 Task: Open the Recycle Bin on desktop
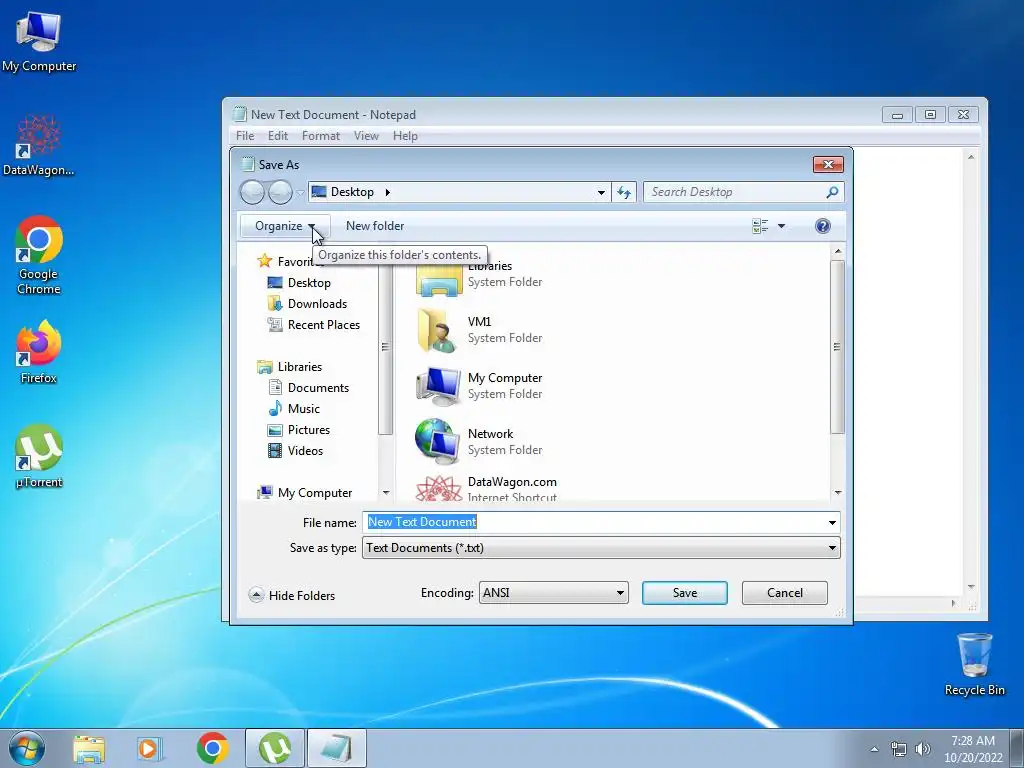pyautogui.click(x=974, y=664)
